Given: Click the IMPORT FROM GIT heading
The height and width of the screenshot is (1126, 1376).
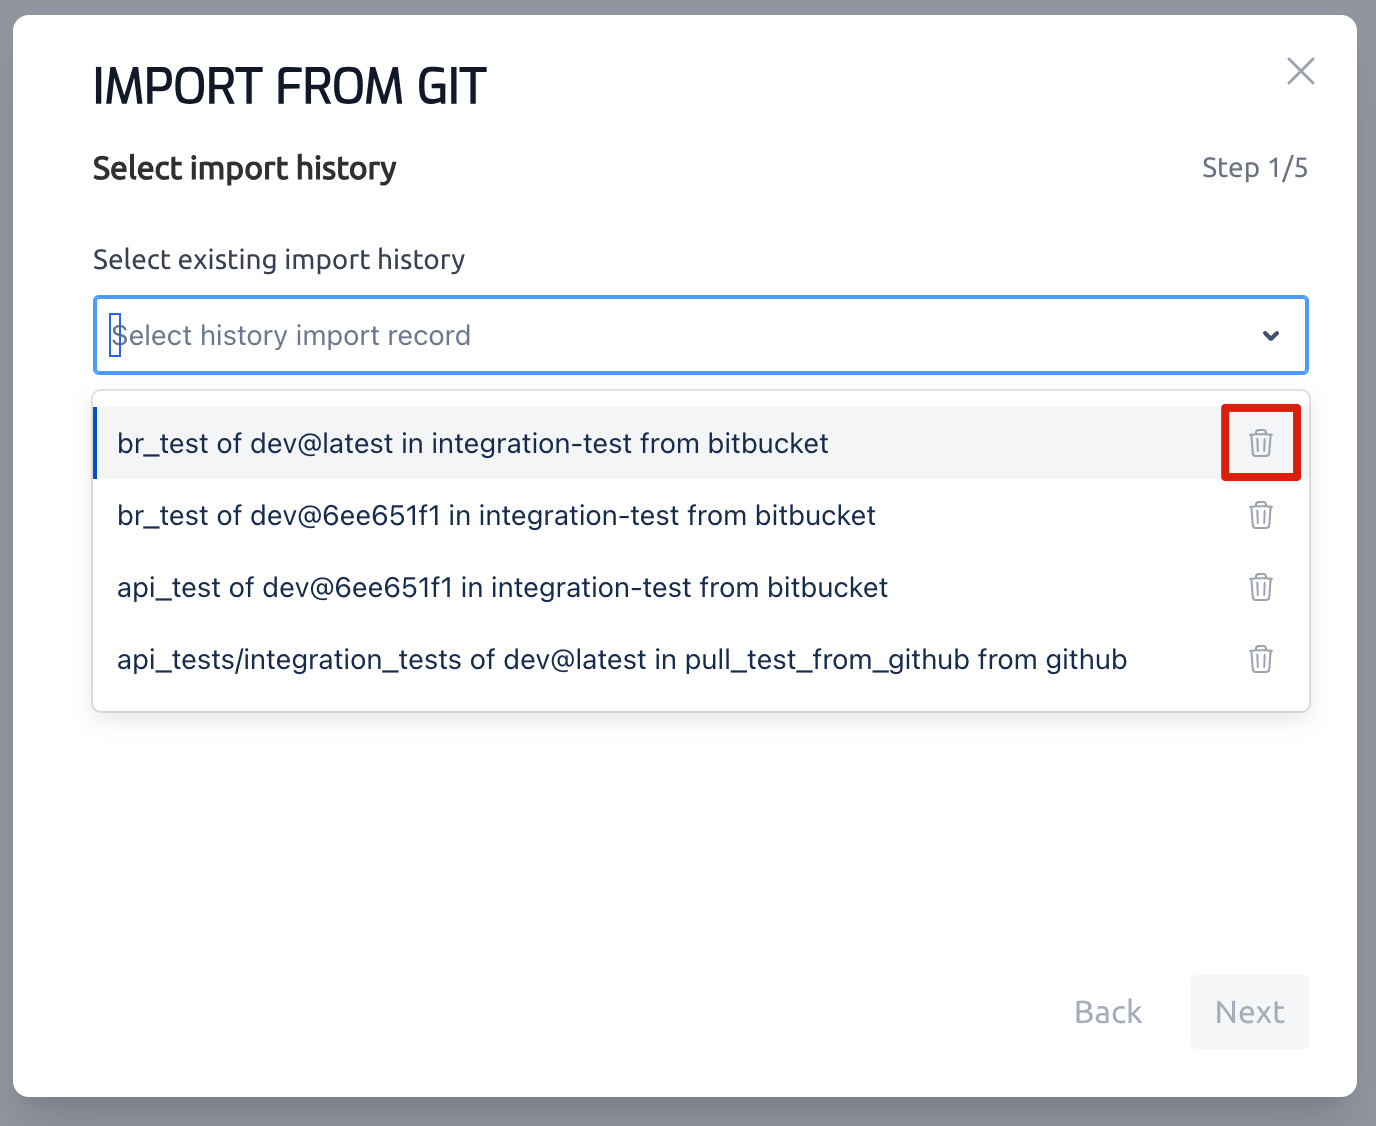Looking at the screenshot, I should point(289,86).
